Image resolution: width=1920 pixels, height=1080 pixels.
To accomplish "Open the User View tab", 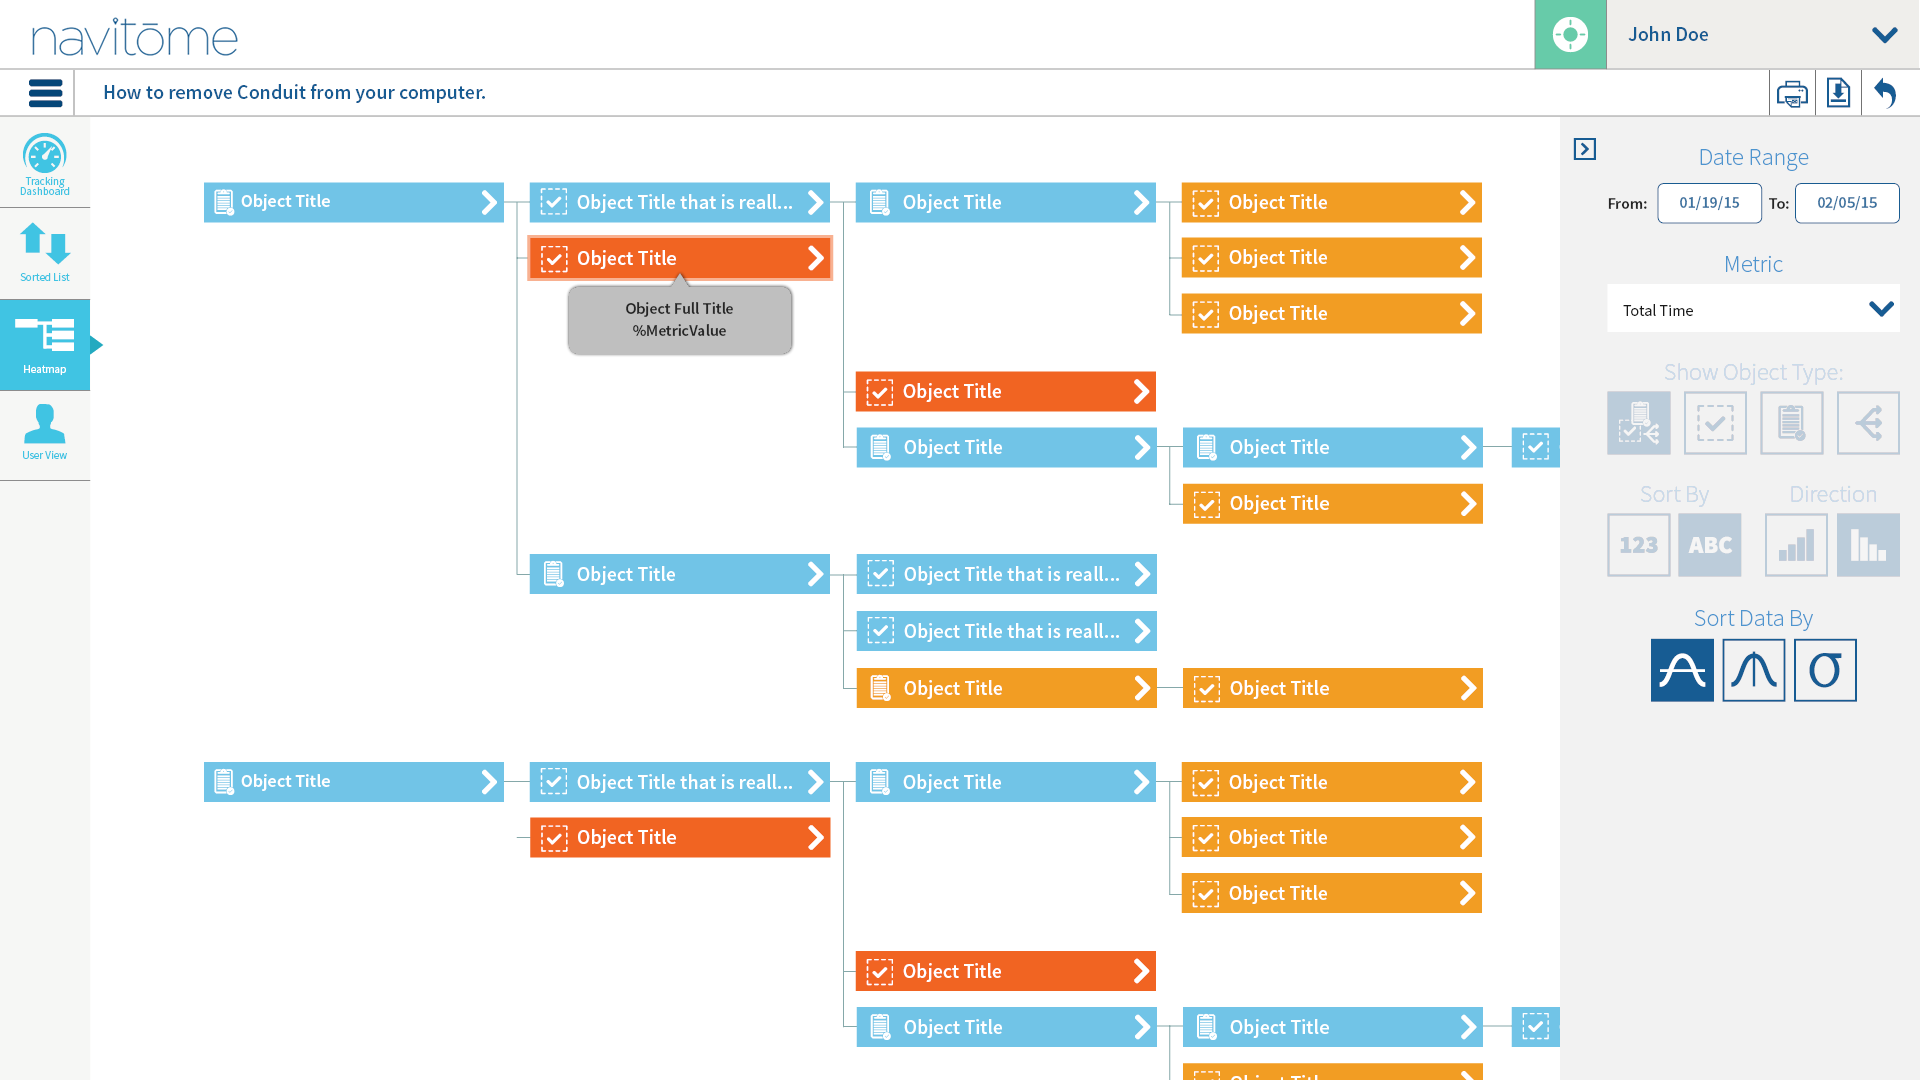I will click(45, 433).
